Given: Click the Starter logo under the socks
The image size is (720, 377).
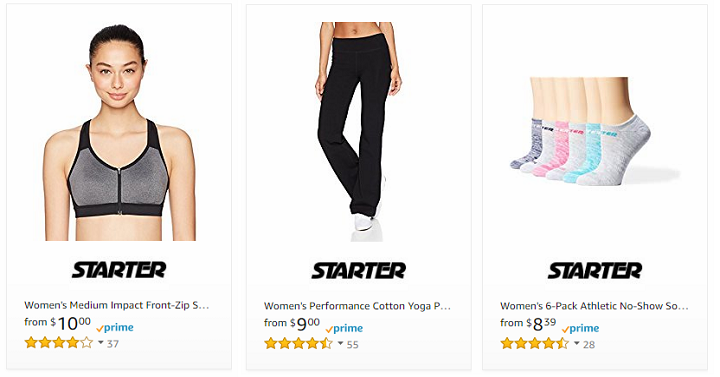Looking at the screenshot, I should tap(595, 270).
